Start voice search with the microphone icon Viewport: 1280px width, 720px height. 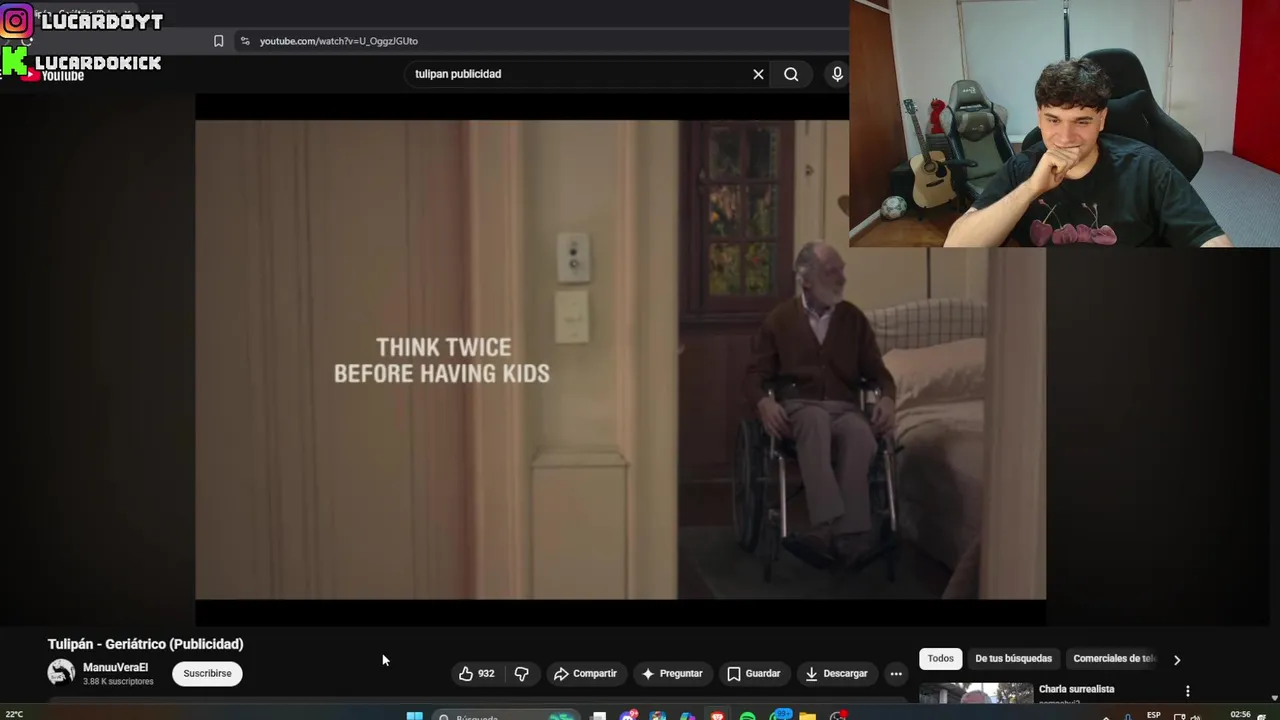837,74
